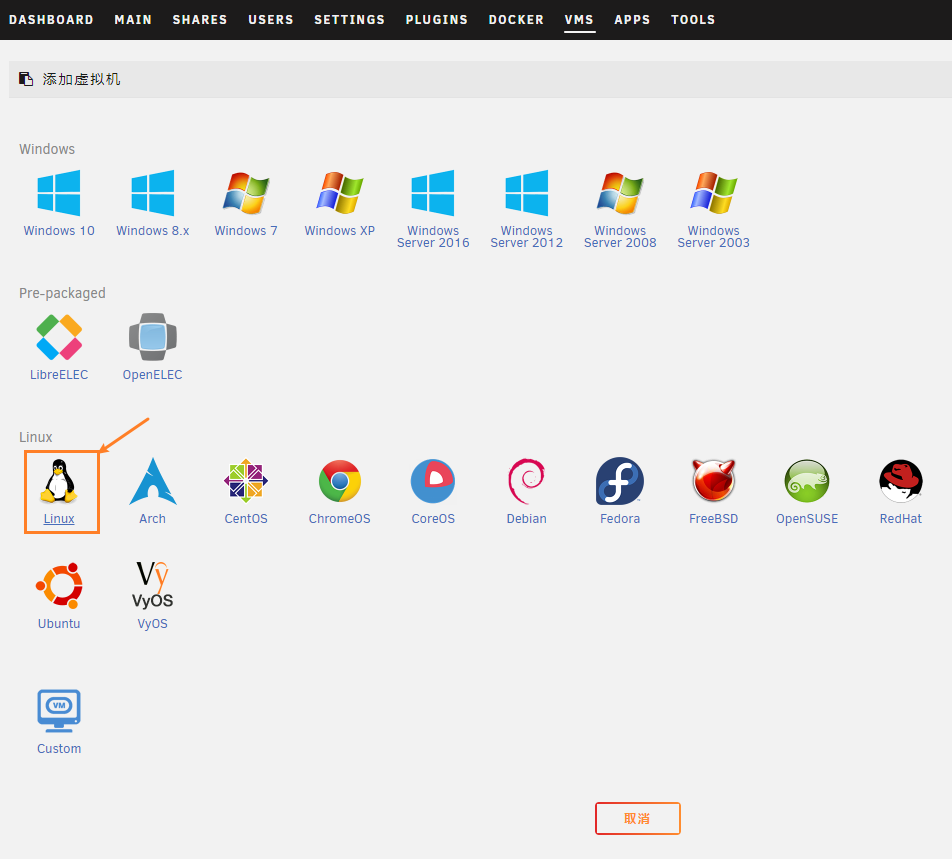
Task: Pick the VyOS logo icon
Action: click(152, 585)
